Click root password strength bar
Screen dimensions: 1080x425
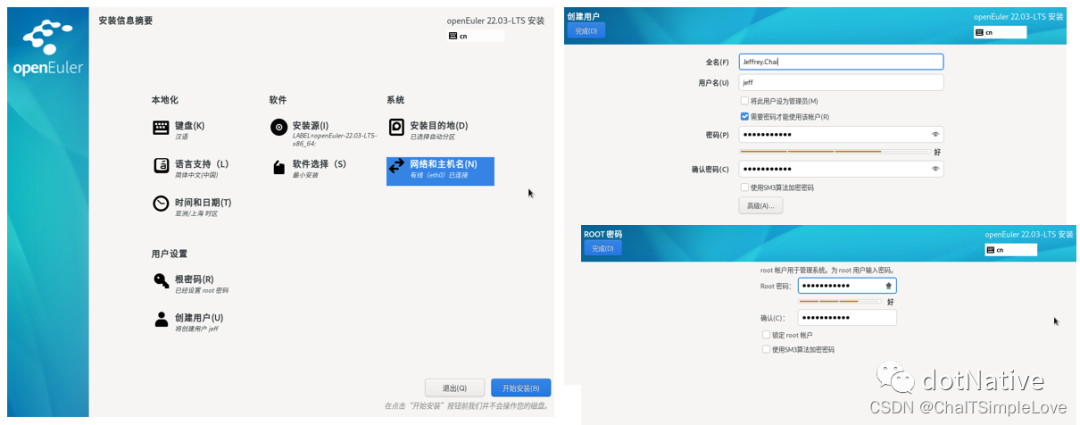click(840, 301)
